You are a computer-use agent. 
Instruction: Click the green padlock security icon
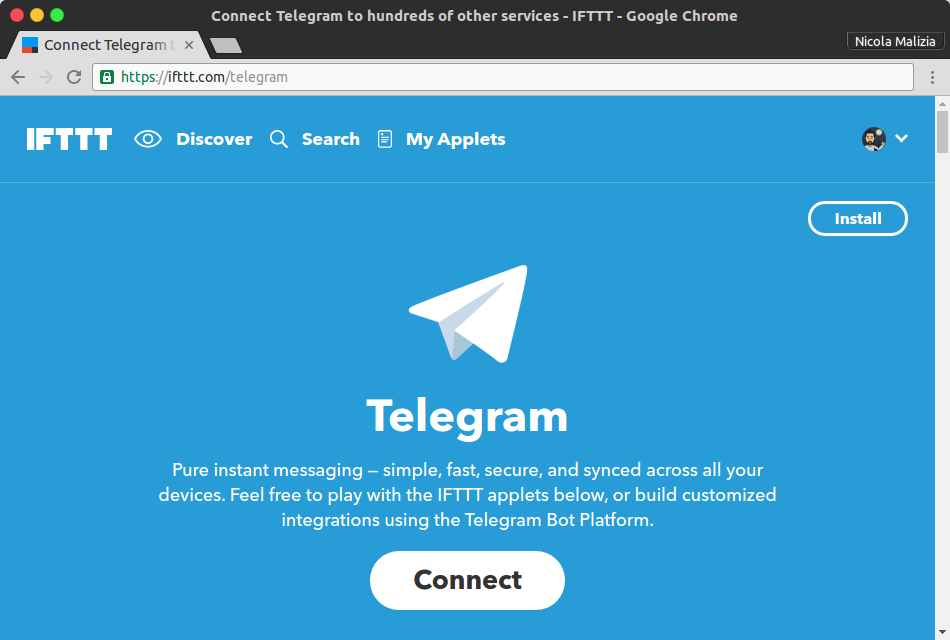click(x=107, y=77)
